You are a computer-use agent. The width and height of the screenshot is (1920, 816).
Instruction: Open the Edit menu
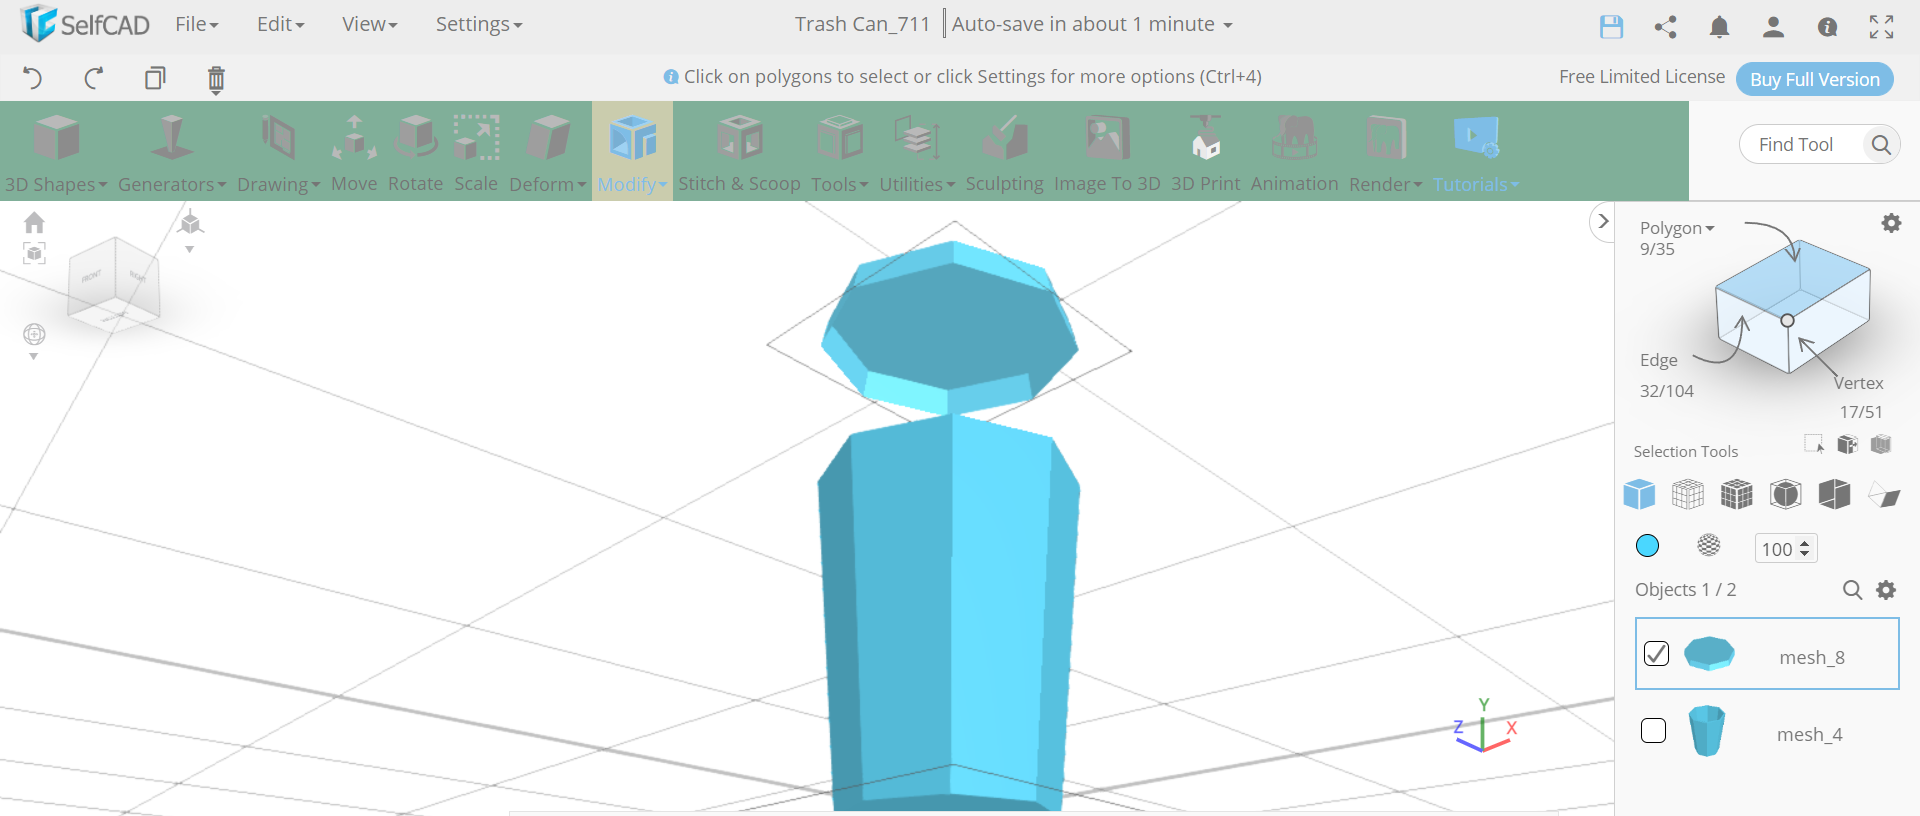pyautogui.click(x=280, y=24)
